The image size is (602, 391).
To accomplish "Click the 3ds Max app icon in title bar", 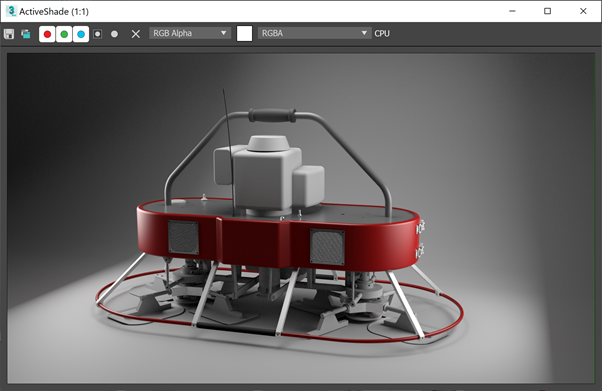I will click(11, 11).
